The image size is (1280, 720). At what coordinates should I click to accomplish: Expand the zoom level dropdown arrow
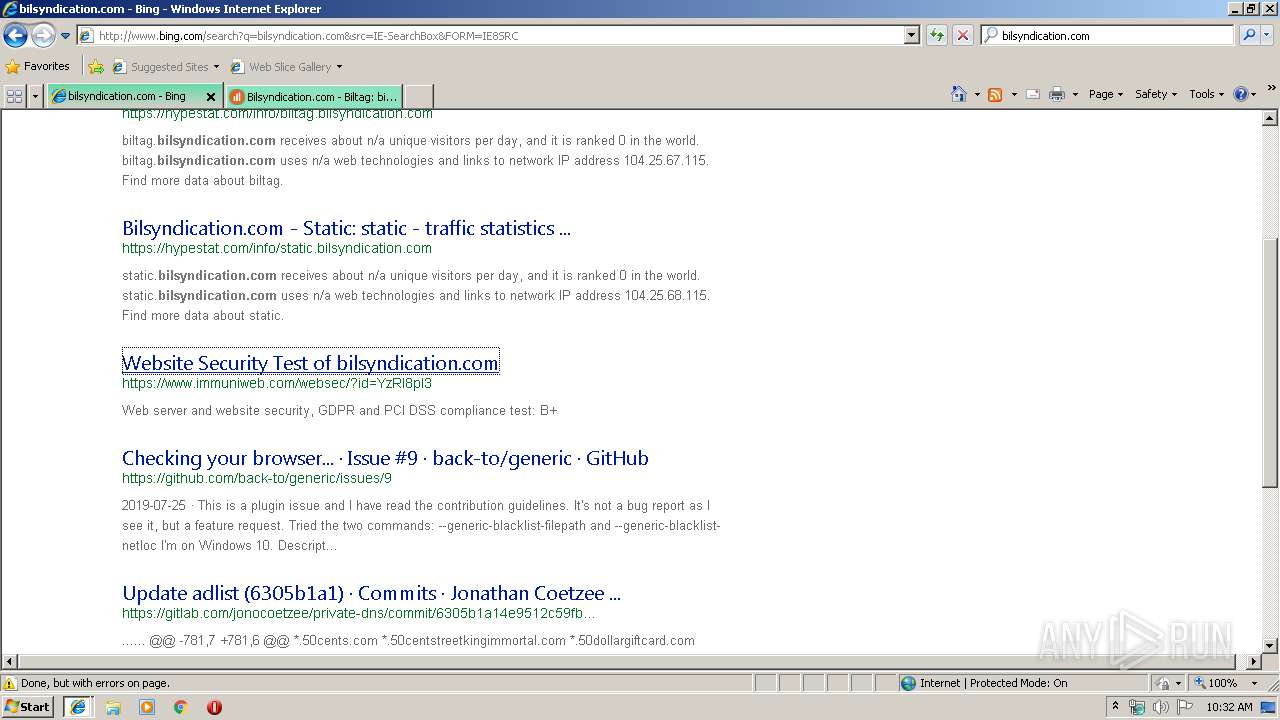click(1254, 683)
